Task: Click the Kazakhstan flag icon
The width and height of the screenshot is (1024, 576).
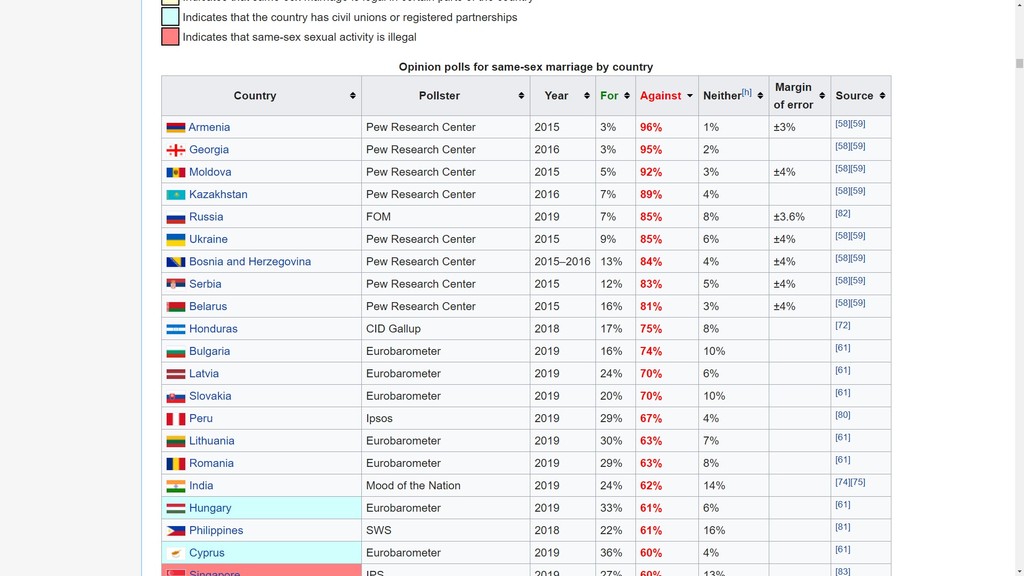Action: 175,195
